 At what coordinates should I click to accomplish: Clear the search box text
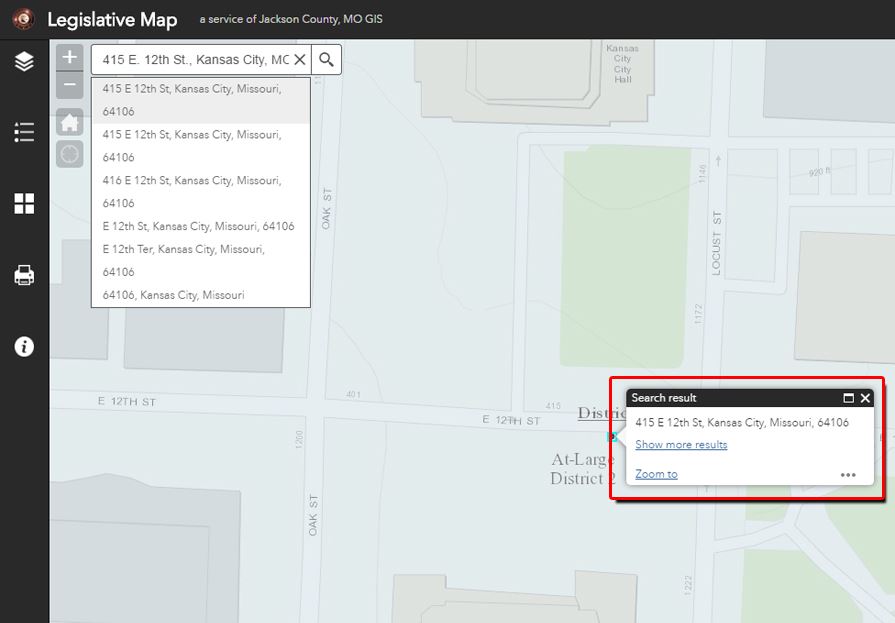click(299, 60)
